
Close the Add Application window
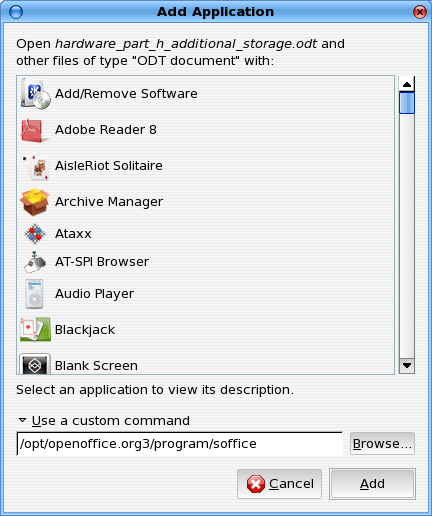420,12
